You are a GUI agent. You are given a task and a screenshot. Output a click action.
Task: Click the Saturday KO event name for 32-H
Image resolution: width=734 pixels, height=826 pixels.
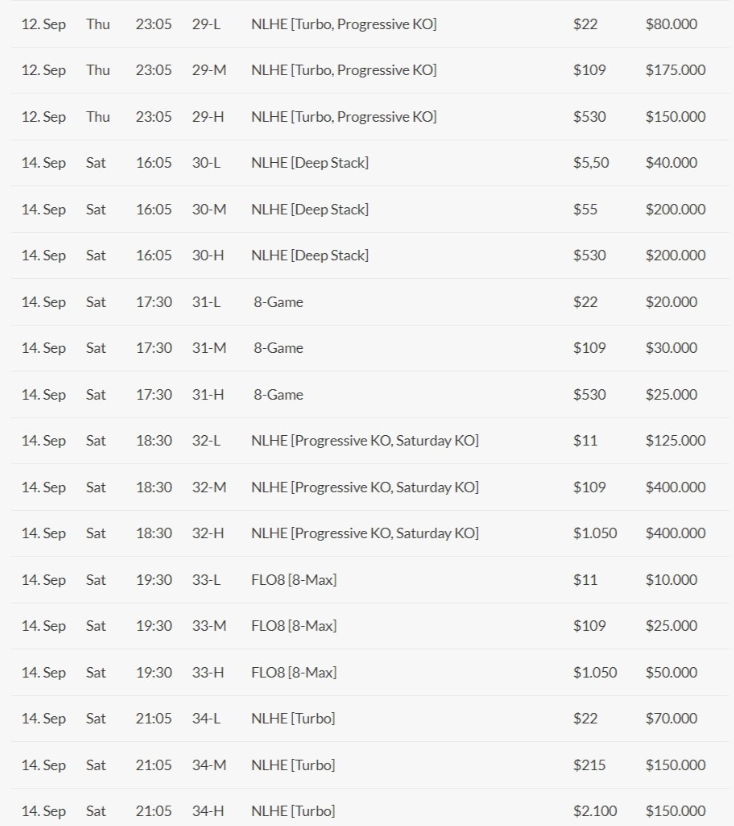pos(365,533)
